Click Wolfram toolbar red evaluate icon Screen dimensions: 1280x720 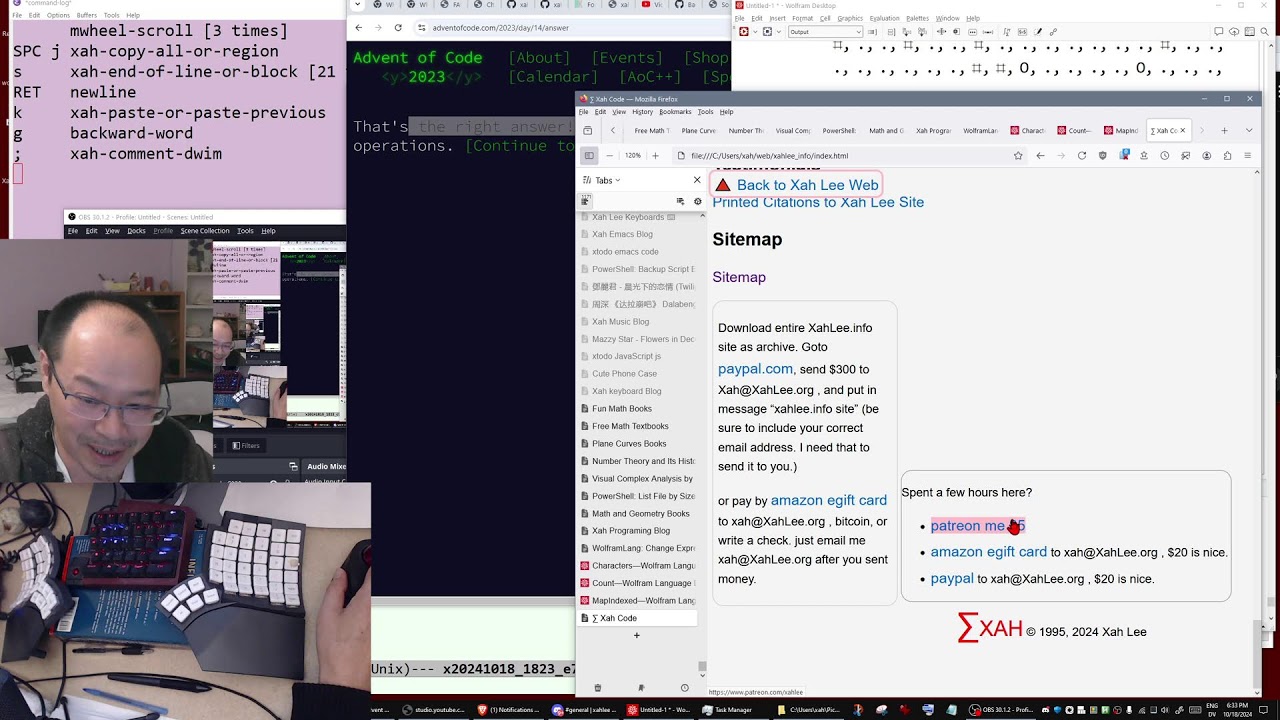(x=743, y=32)
